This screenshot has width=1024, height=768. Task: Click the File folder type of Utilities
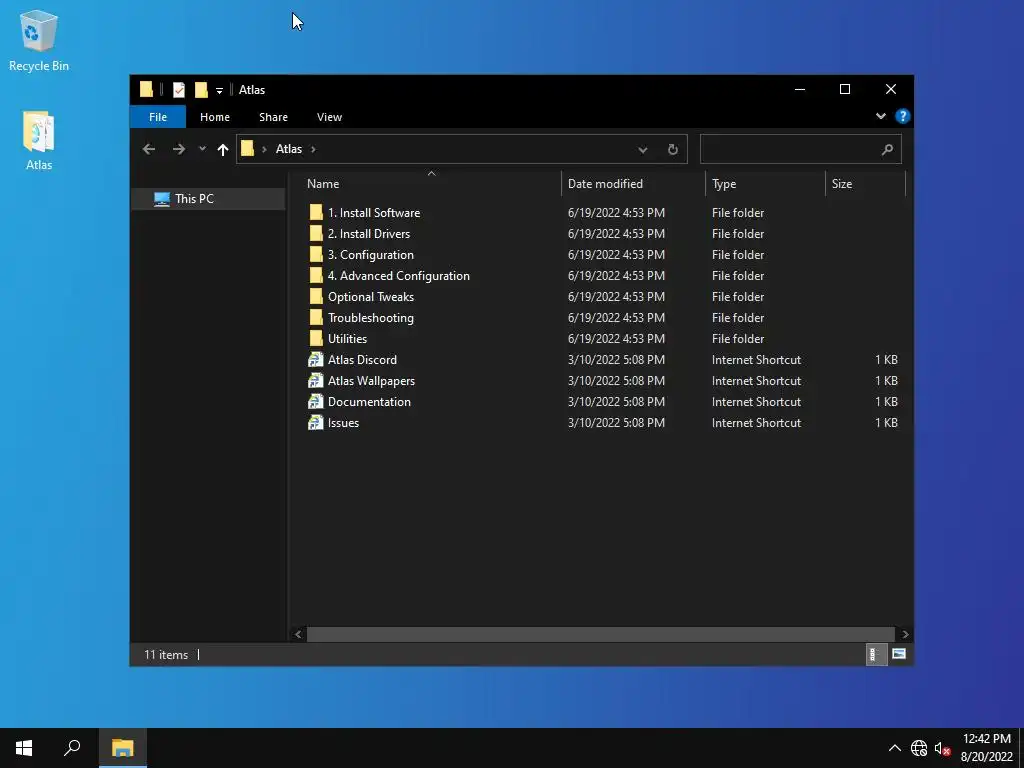[738, 338]
